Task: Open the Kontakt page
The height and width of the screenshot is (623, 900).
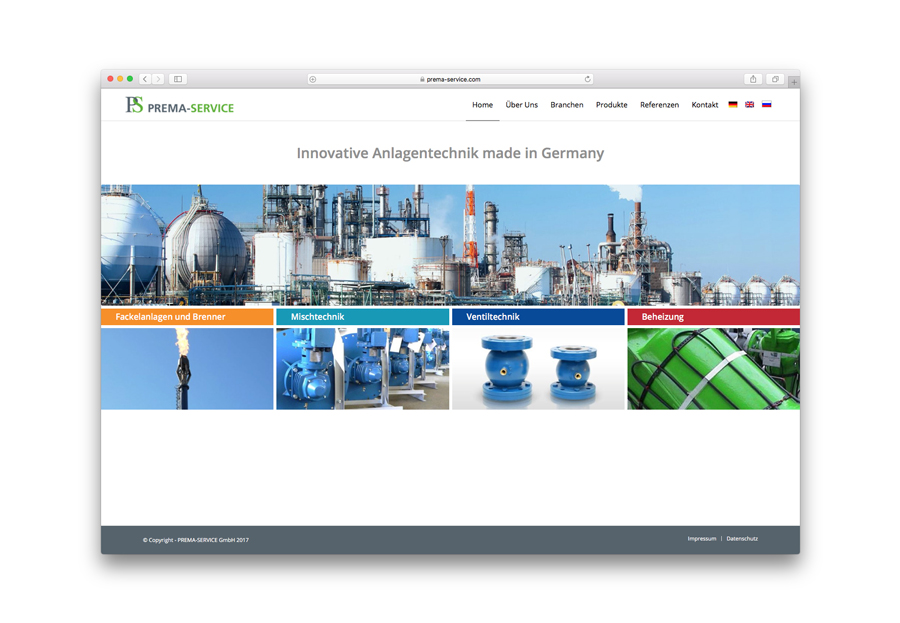Action: [x=704, y=105]
